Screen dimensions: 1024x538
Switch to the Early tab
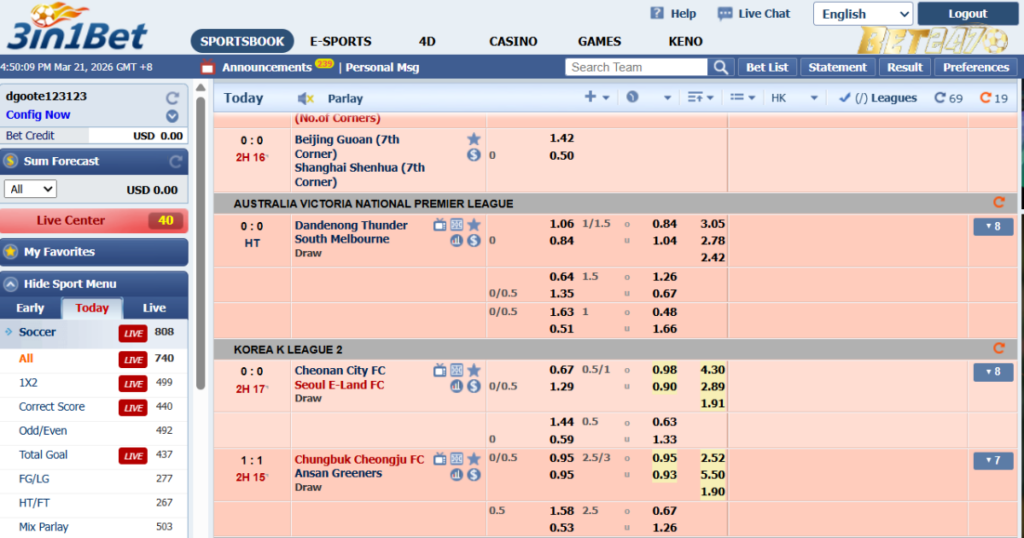coord(30,308)
